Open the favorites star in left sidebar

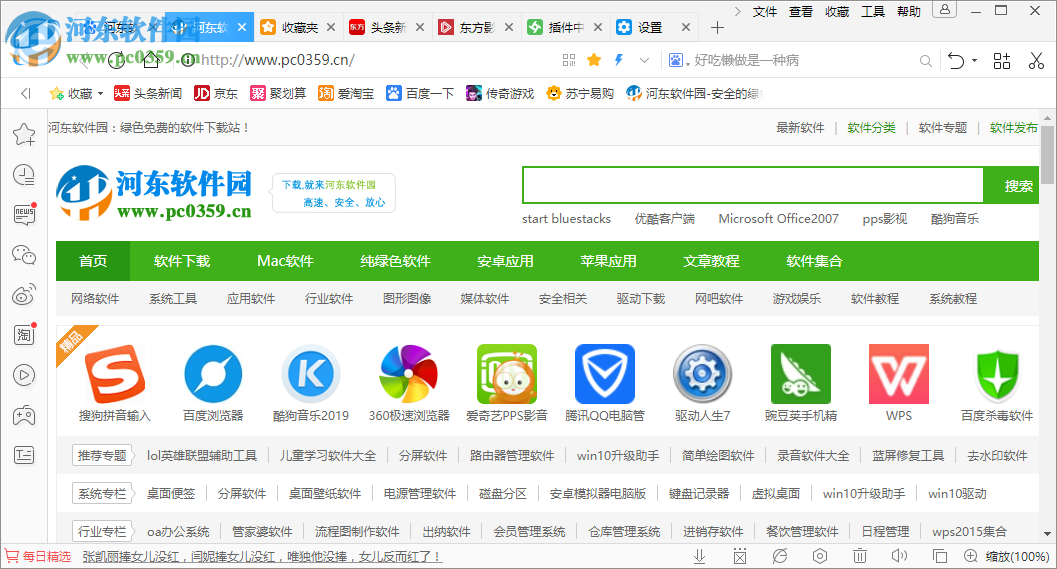point(24,134)
